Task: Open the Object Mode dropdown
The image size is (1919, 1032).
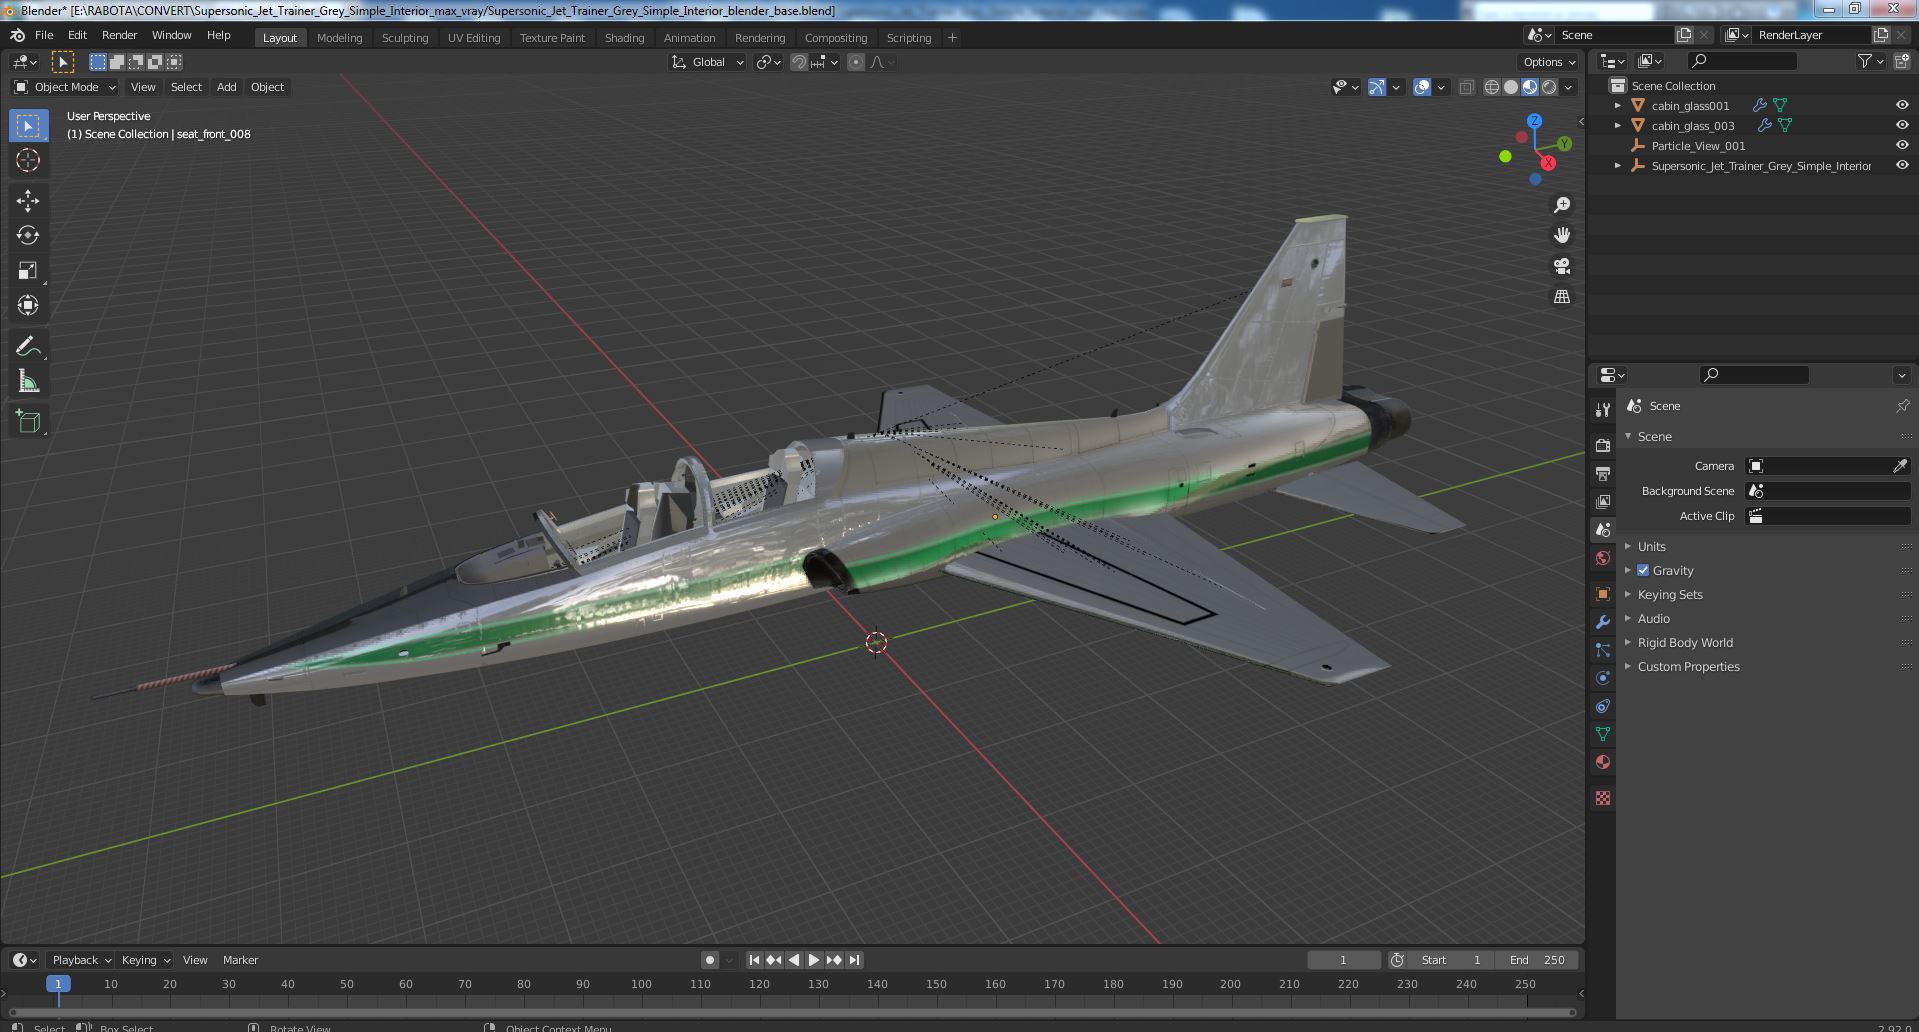Action: (x=65, y=87)
